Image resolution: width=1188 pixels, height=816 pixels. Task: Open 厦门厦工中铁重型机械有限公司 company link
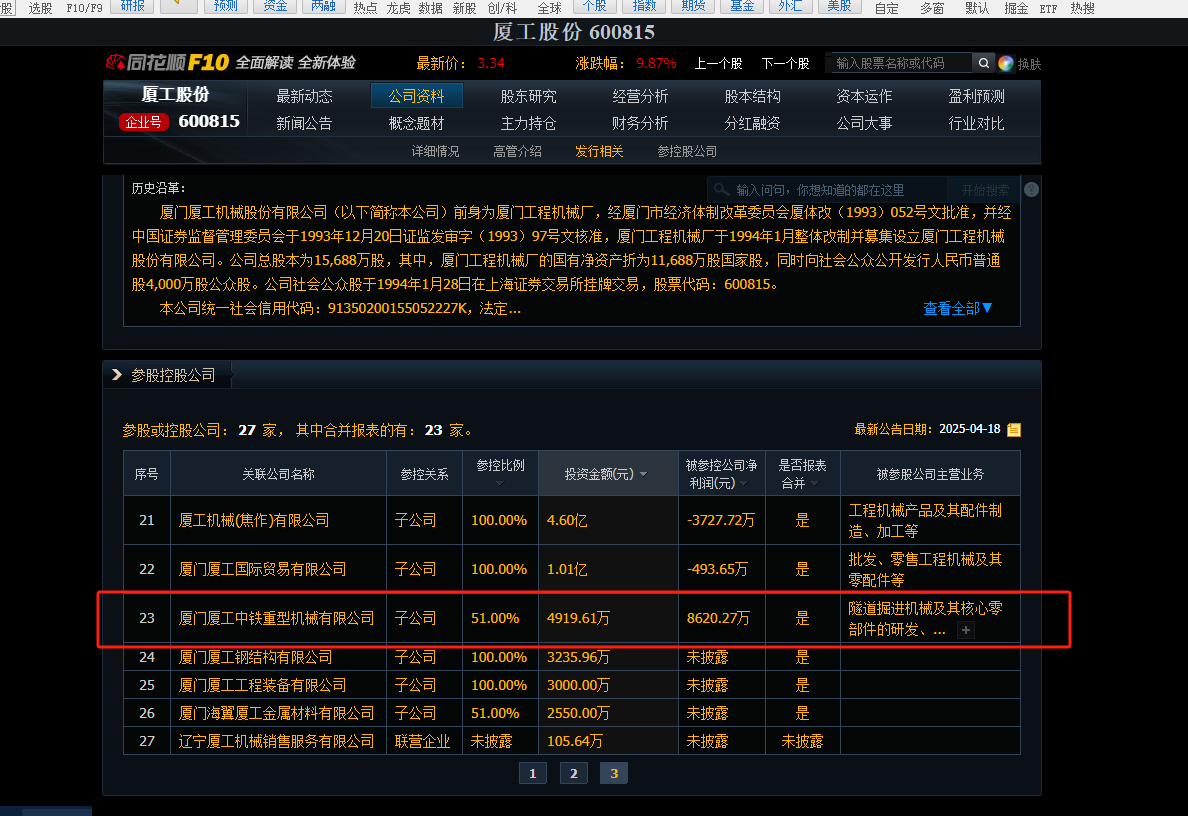click(276, 619)
